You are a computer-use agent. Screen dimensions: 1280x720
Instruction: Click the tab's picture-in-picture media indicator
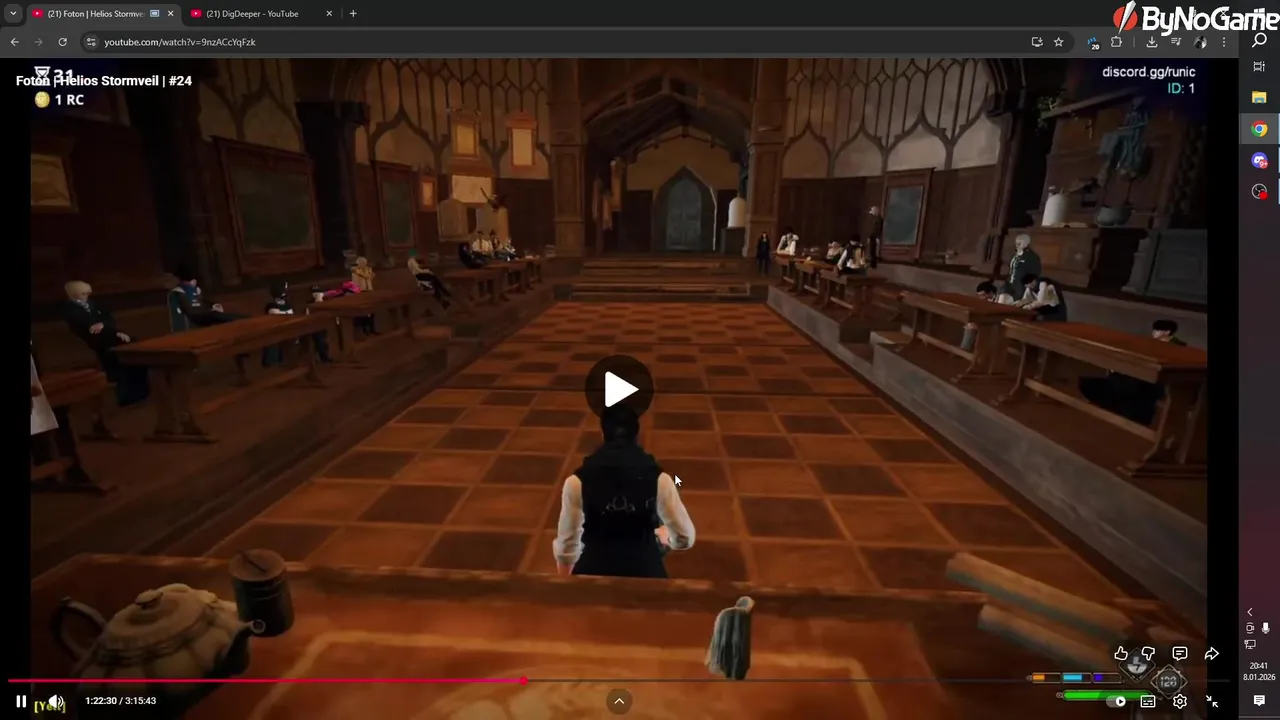click(155, 14)
